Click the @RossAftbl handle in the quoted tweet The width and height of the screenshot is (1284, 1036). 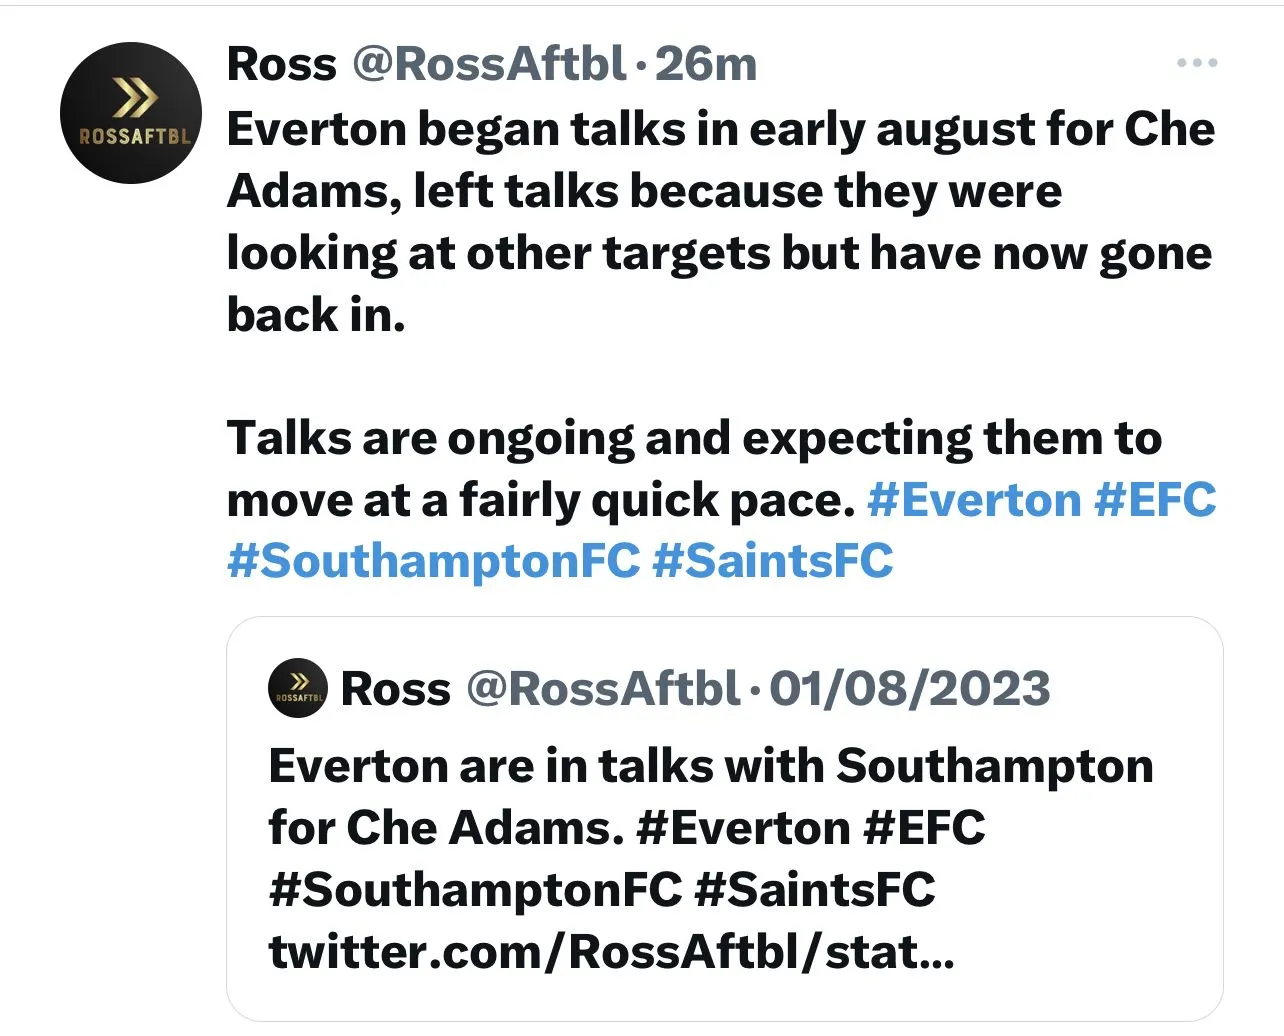pyautogui.click(x=603, y=689)
